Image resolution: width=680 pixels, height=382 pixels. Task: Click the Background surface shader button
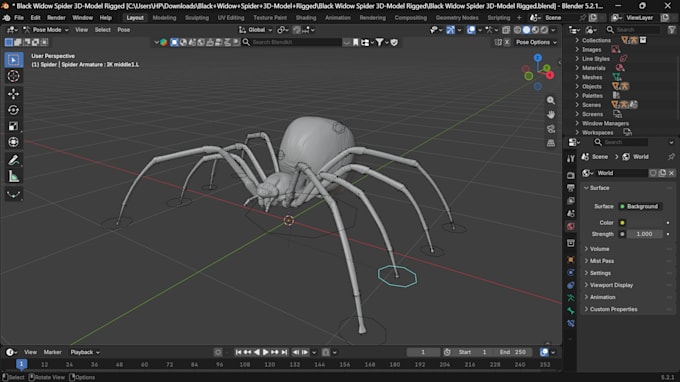[640, 206]
